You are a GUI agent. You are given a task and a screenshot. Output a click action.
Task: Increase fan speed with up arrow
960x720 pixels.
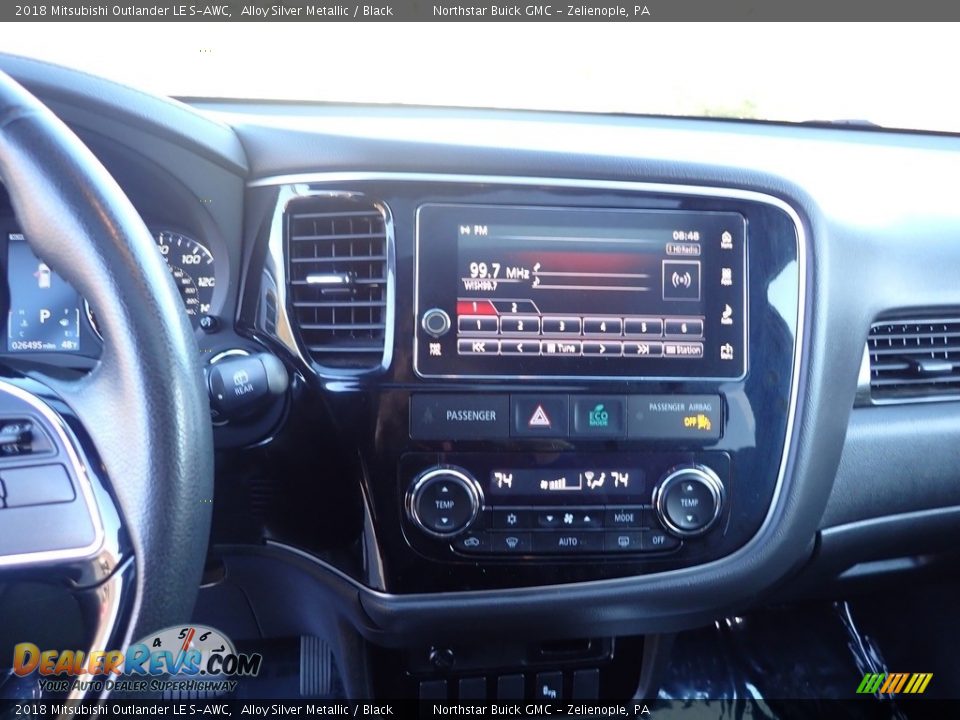(x=587, y=519)
